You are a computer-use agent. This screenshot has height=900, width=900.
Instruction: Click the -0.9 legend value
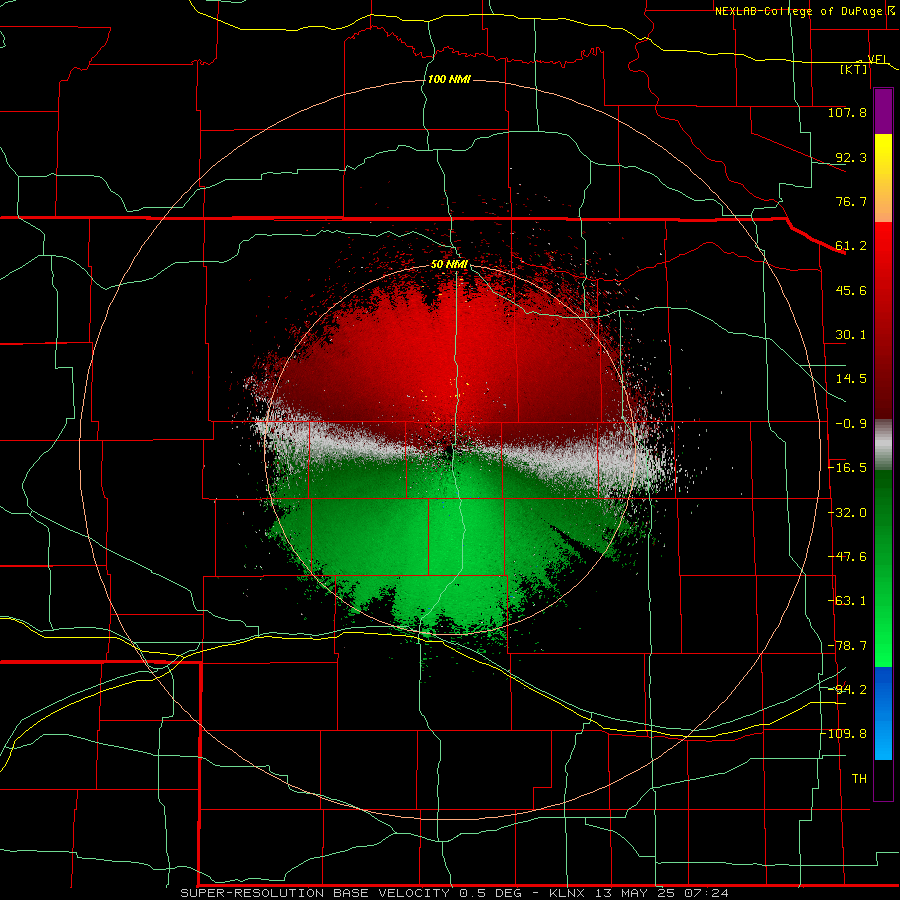point(851,424)
